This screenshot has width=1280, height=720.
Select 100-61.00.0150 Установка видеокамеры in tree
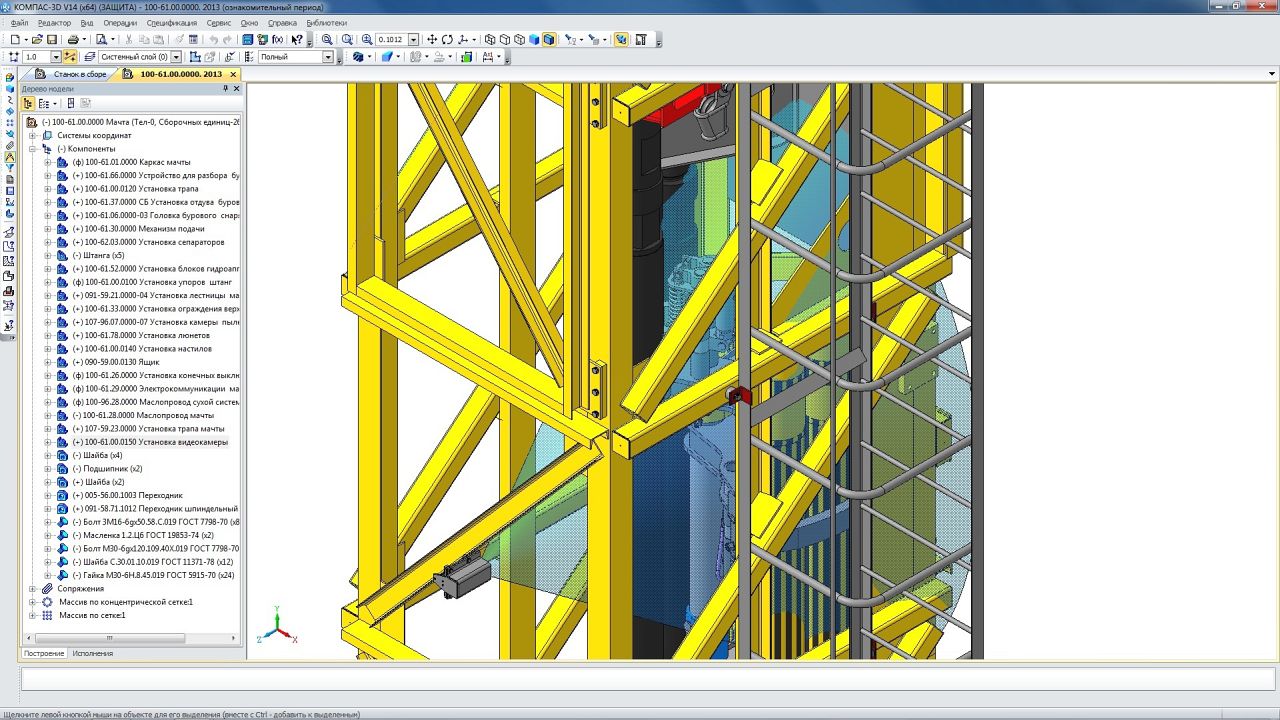coord(150,442)
